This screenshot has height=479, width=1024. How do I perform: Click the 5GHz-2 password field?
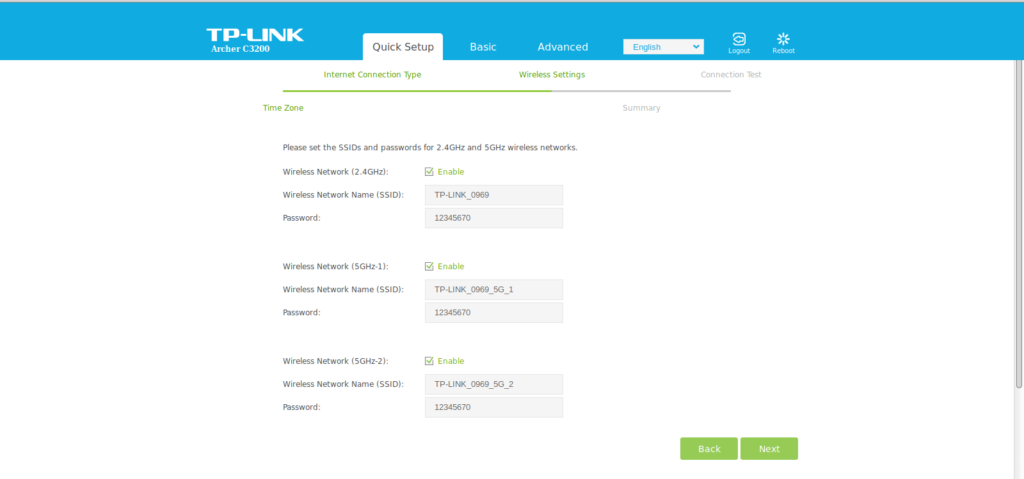point(493,408)
